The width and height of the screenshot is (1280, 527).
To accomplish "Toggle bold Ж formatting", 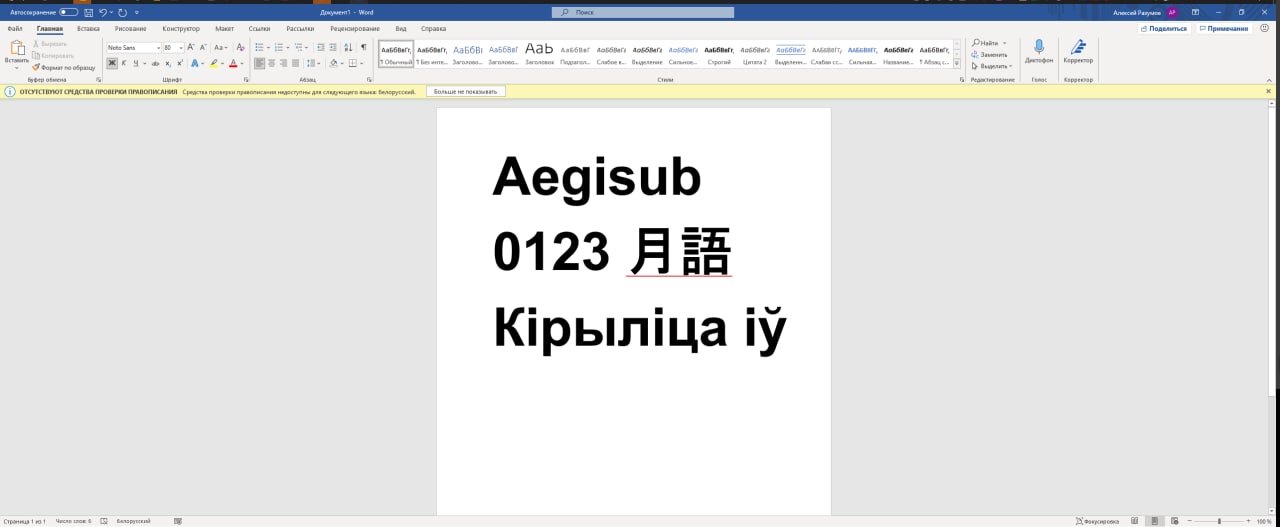I will [112, 63].
